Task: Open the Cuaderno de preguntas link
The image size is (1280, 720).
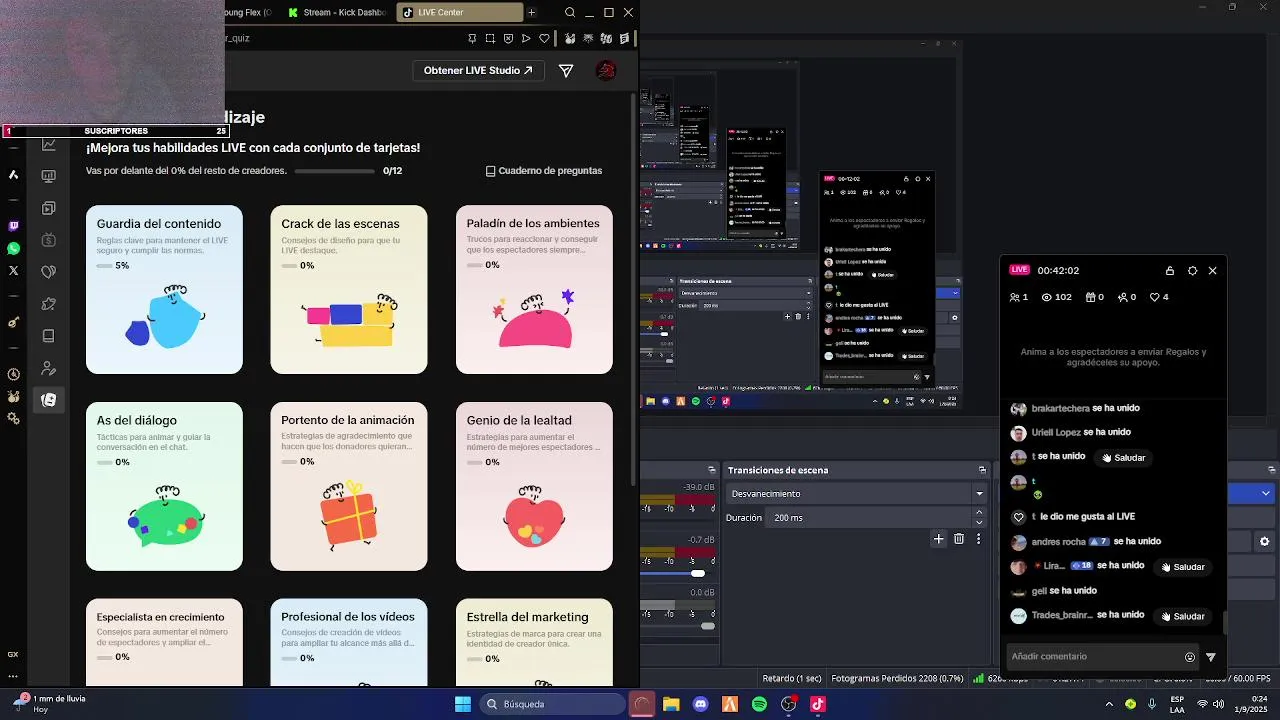Action: click(544, 171)
